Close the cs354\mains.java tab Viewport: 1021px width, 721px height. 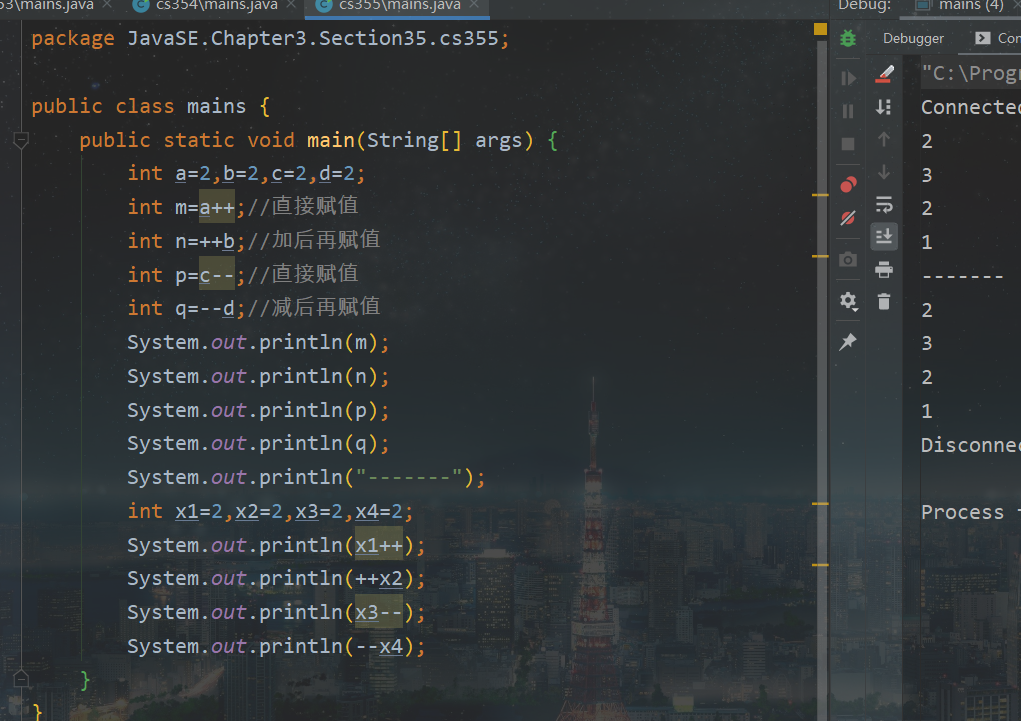[291, 5]
